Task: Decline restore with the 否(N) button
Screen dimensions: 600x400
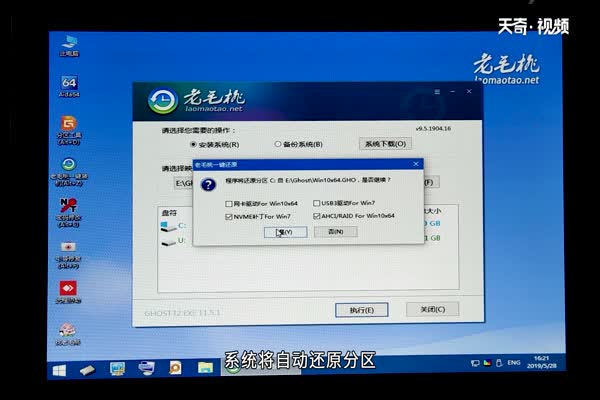Action: coord(336,232)
